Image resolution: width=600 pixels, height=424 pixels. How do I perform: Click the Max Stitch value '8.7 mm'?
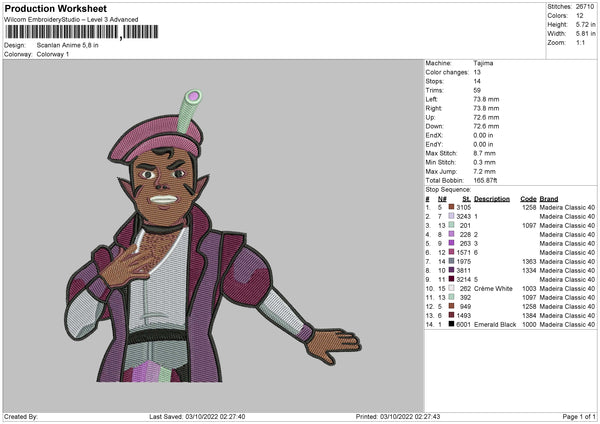click(484, 153)
